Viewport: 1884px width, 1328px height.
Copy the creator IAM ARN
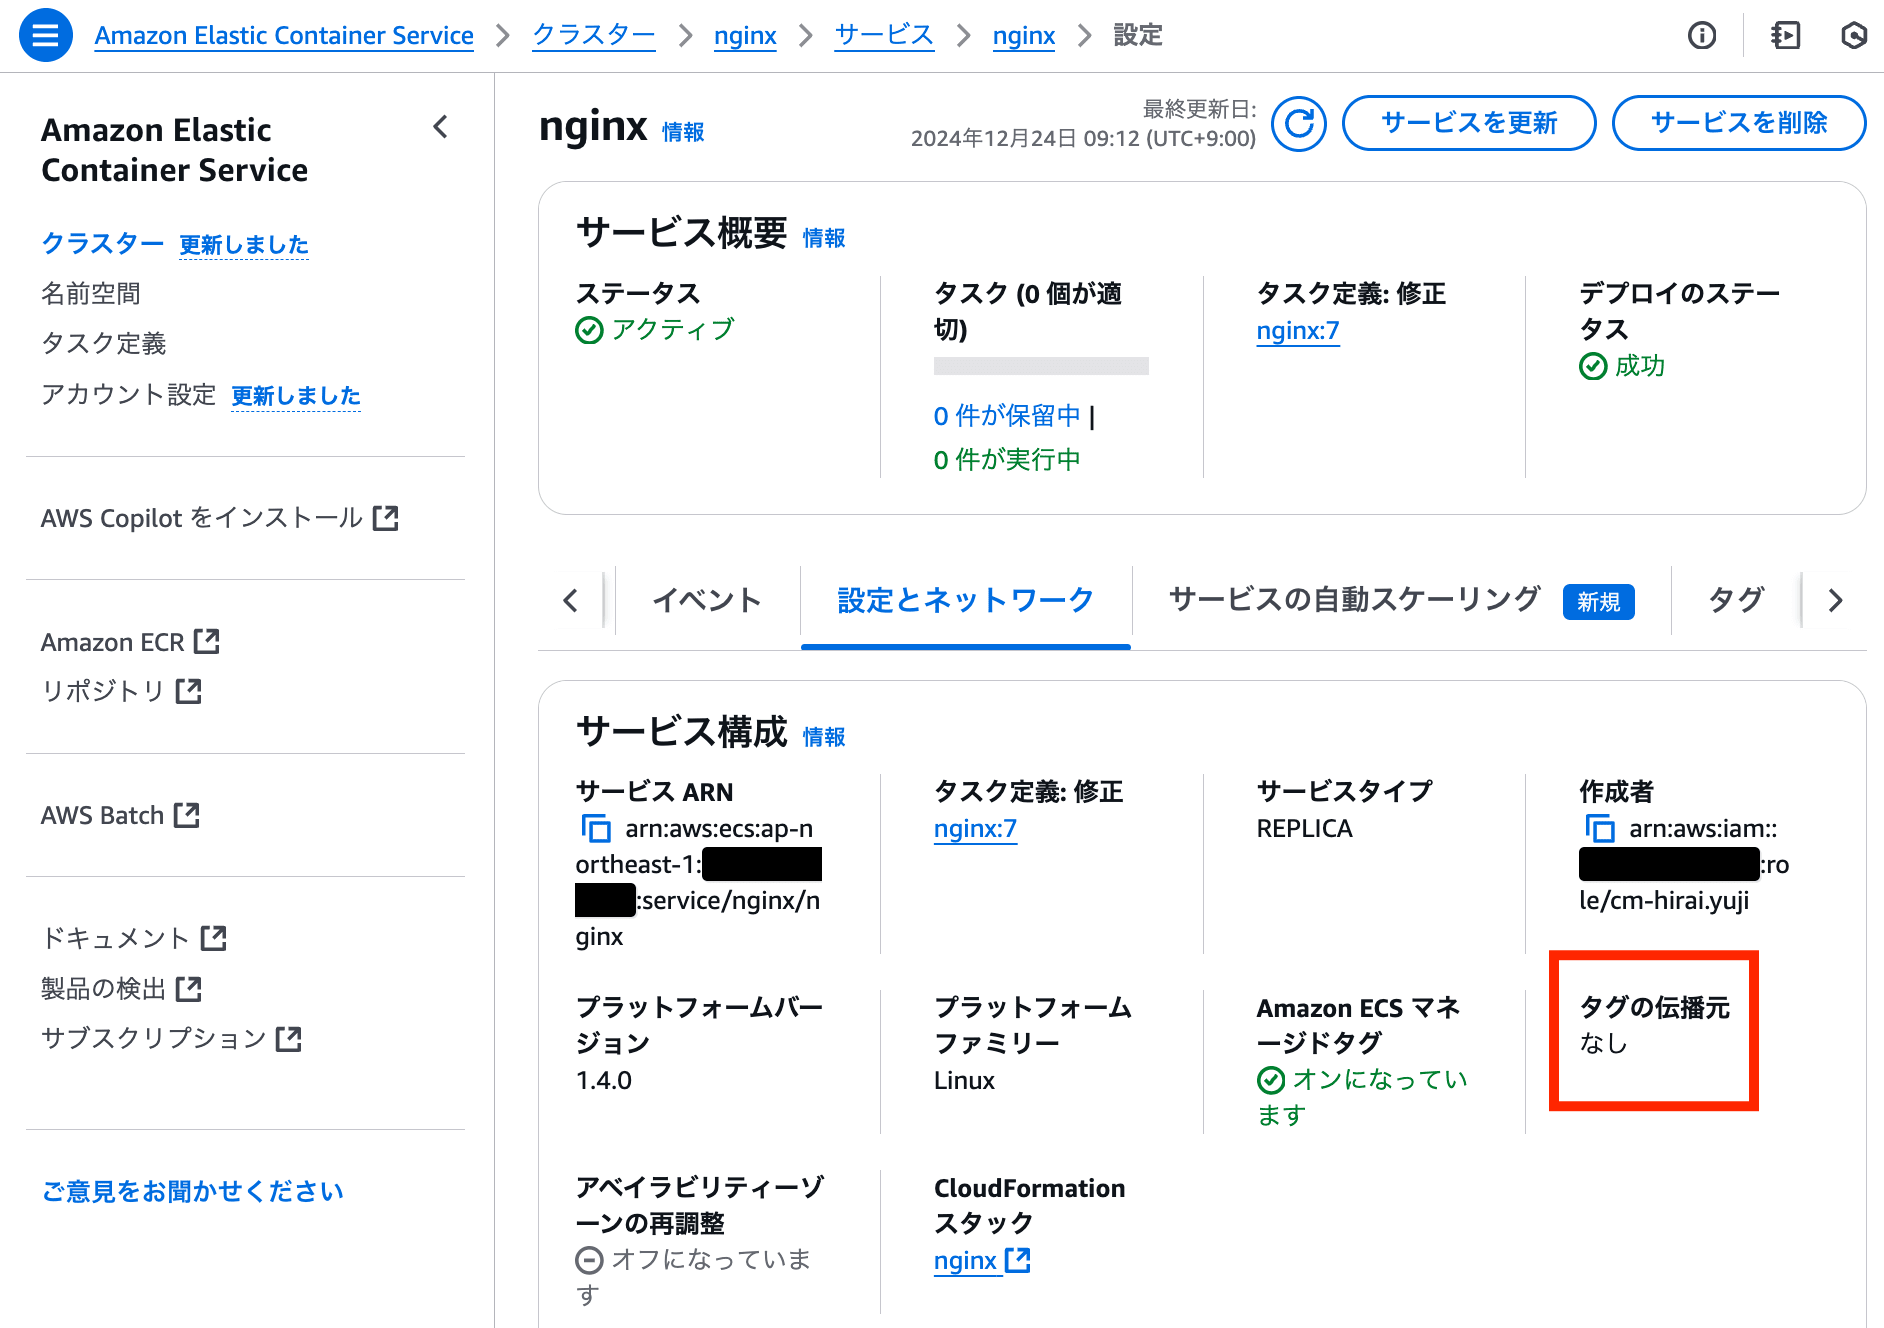(x=1599, y=828)
